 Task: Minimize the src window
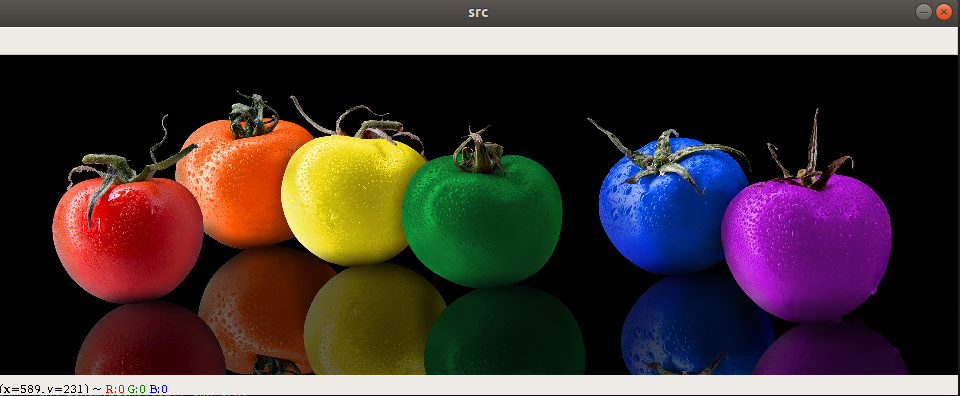pyautogui.click(x=924, y=12)
